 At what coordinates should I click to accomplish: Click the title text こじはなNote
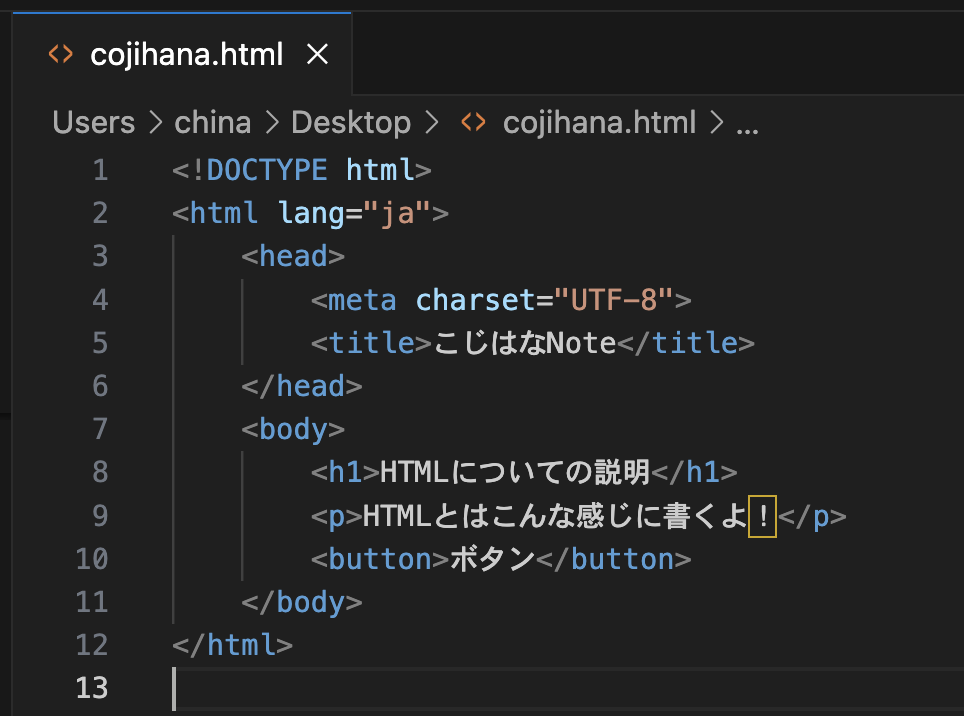coord(524,343)
